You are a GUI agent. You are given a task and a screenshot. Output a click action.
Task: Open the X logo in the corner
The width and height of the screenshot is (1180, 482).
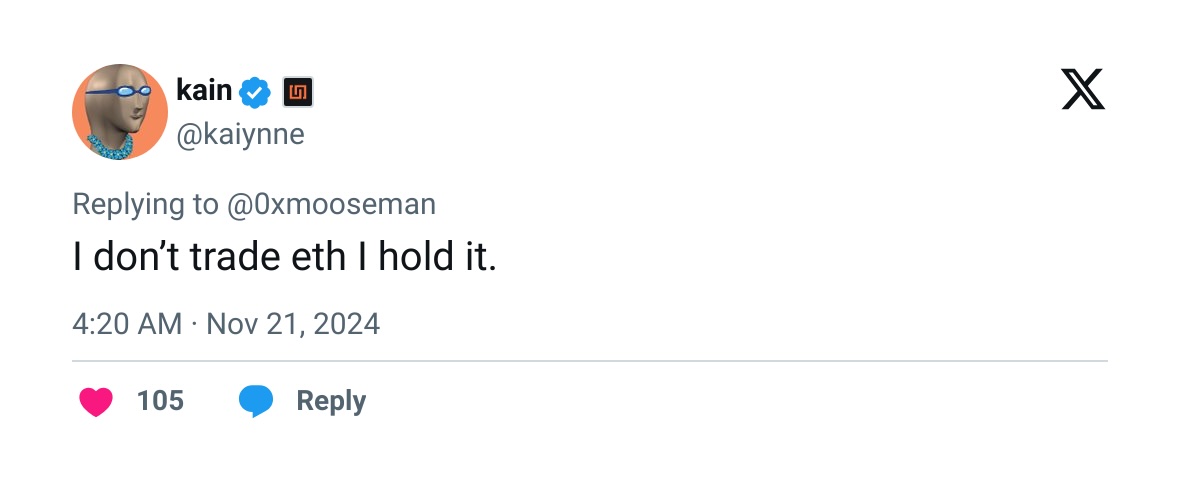pyautogui.click(x=1083, y=89)
